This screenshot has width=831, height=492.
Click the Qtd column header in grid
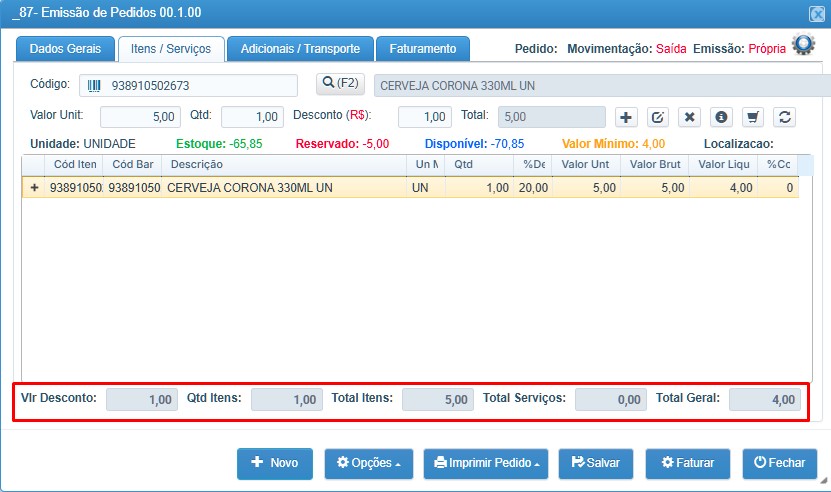pyautogui.click(x=479, y=165)
